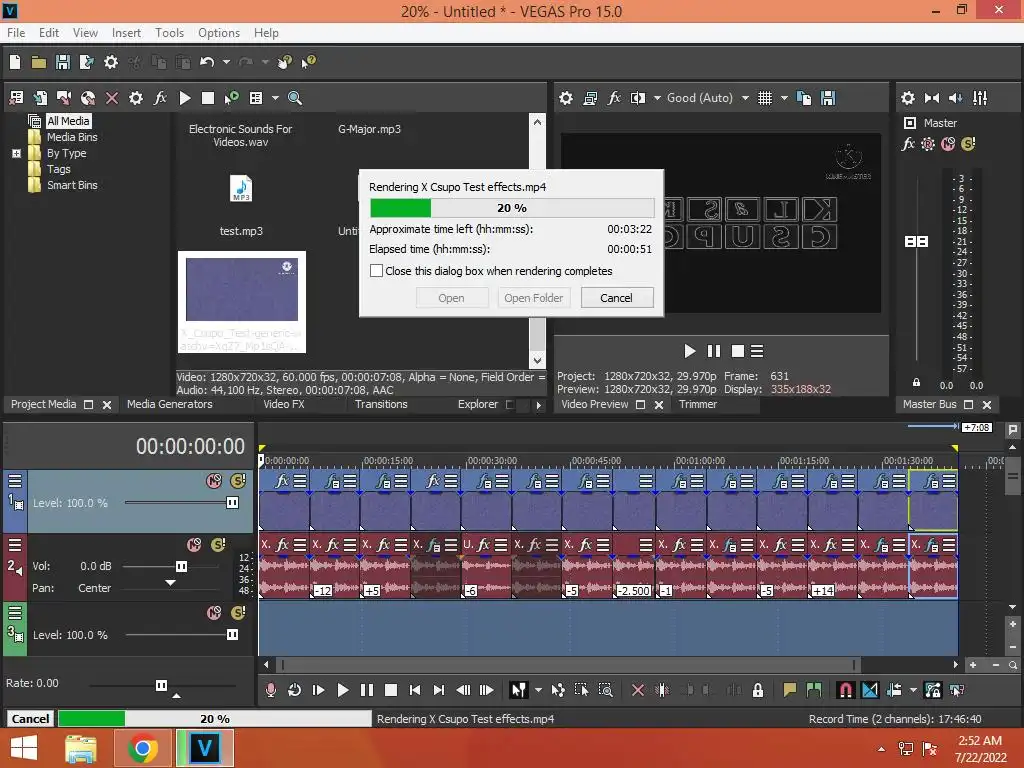
Task: Click Record microphone button in transport
Action: pyautogui.click(x=270, y=690)
